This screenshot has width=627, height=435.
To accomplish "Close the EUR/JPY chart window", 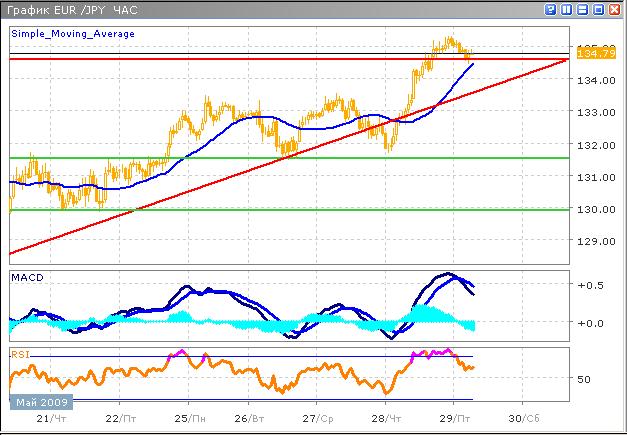I will click(615, 9).
